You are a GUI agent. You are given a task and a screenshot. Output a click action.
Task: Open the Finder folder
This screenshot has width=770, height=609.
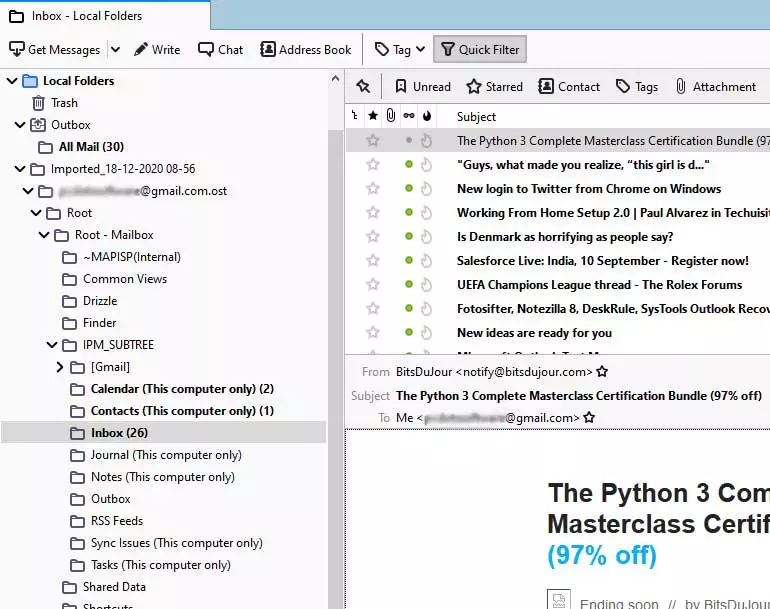pos(99,323)
